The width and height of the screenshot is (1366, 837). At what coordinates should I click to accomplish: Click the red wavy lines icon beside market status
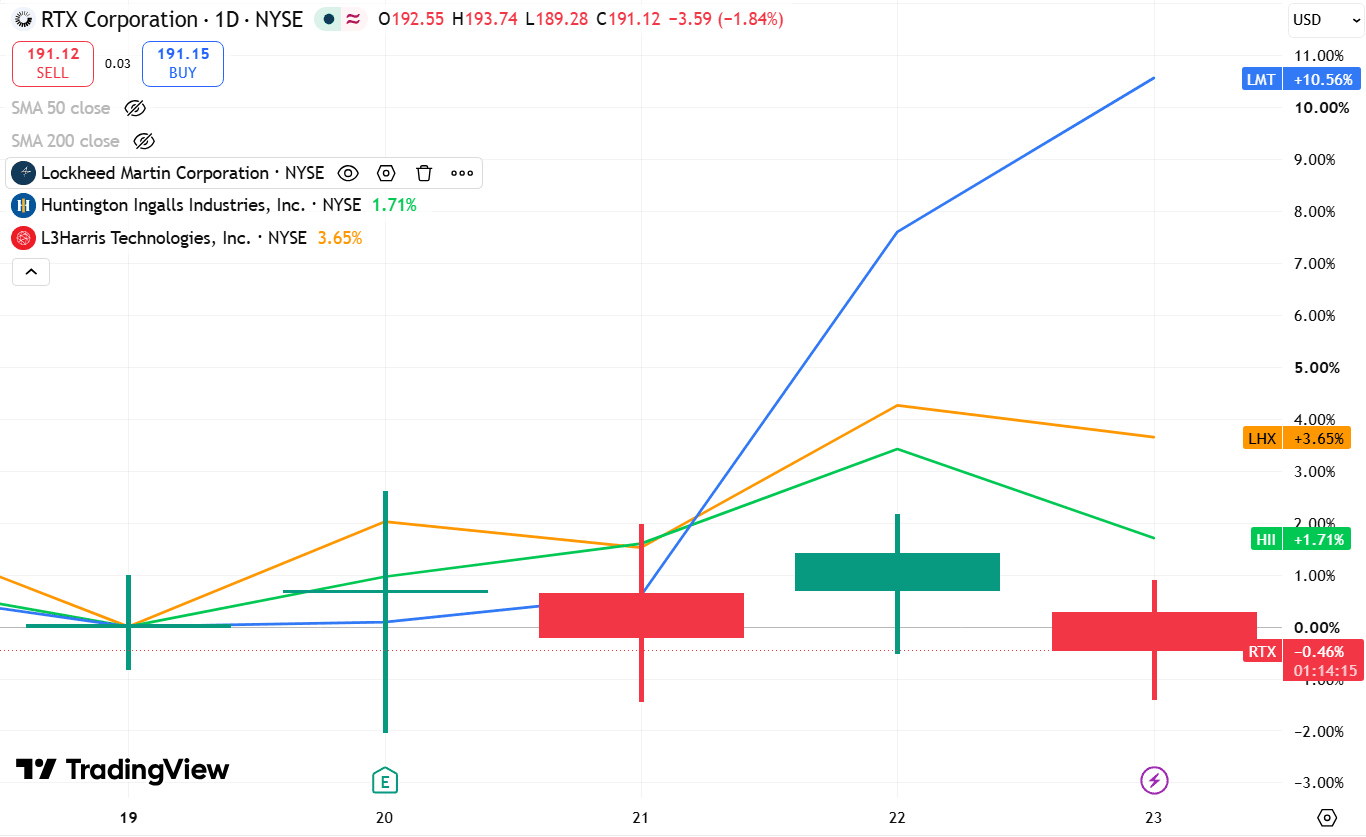pyautogui.click(x=353, y=19)
